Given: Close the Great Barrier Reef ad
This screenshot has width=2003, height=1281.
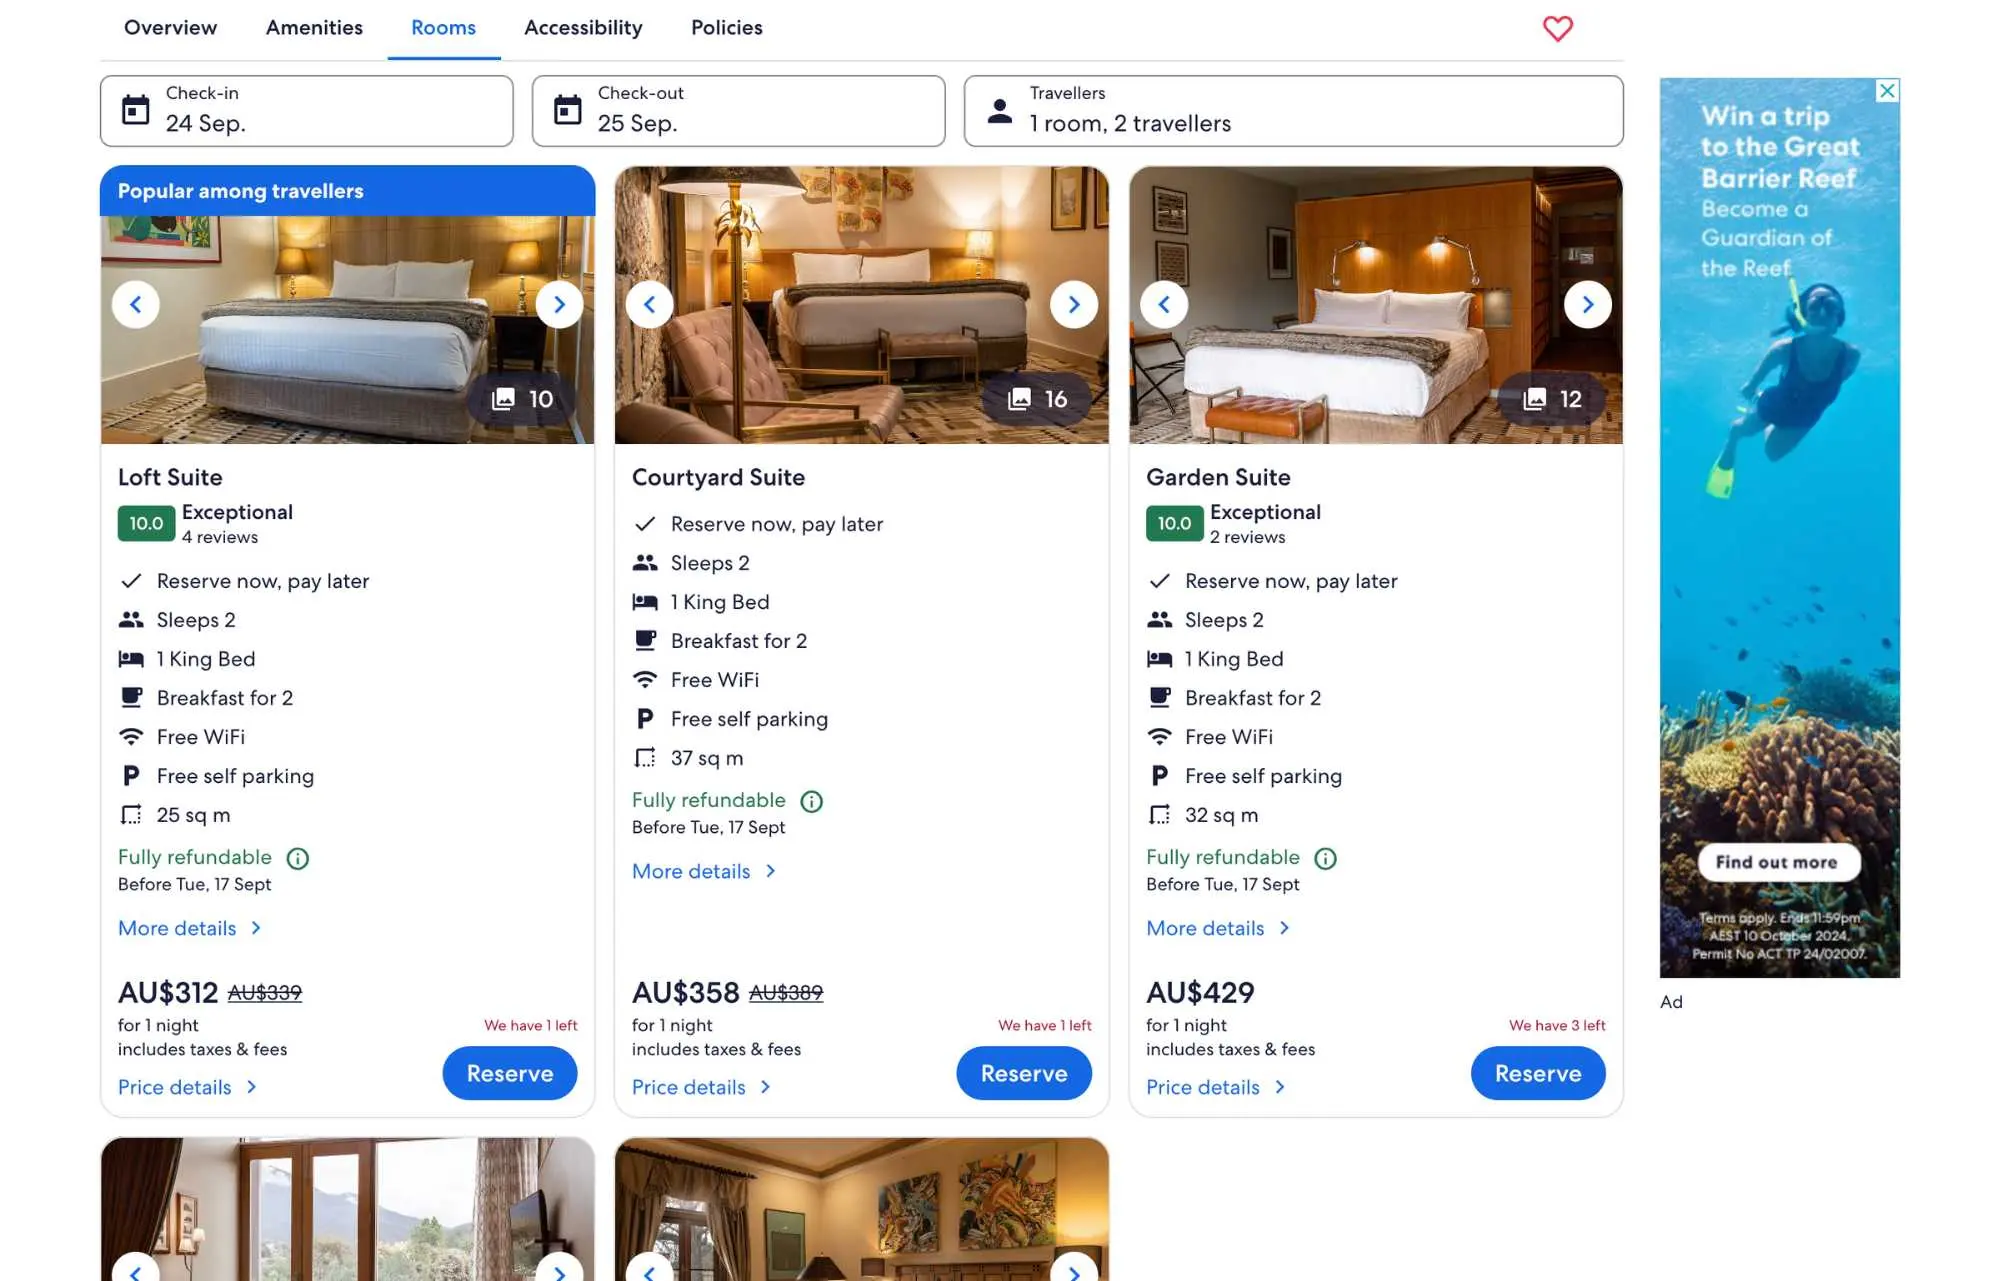Looking at the screenshot, I should (1887, 91).
